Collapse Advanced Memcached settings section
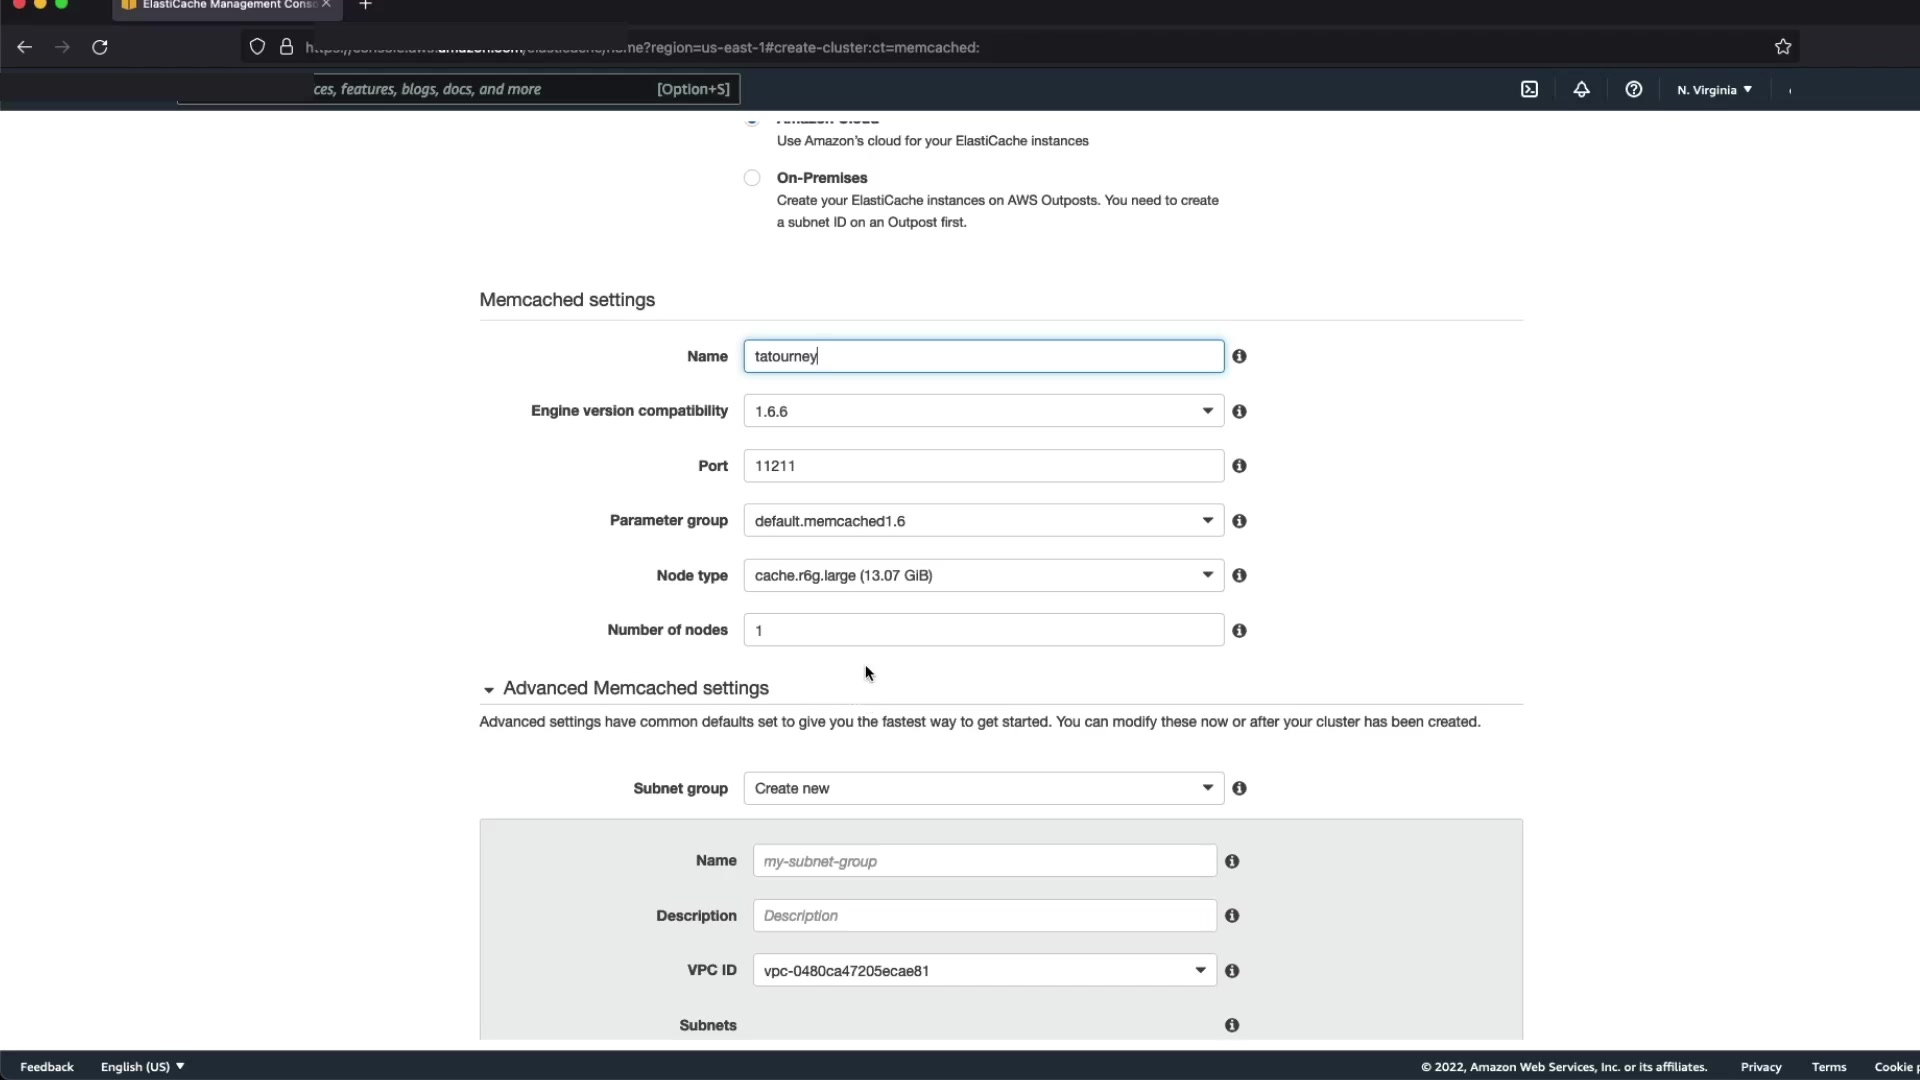The height and width of the screenshot is (1080, 1920). (x=489, y=689)
